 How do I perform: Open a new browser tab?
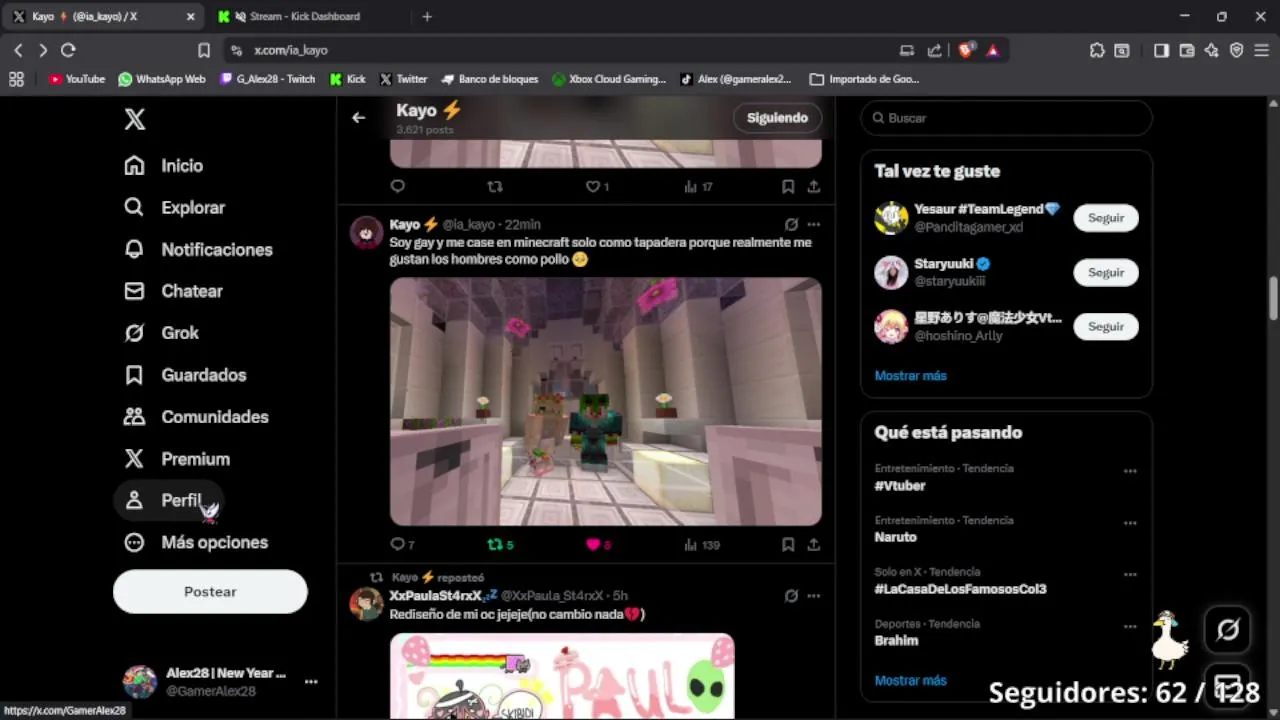pos(427,17)
